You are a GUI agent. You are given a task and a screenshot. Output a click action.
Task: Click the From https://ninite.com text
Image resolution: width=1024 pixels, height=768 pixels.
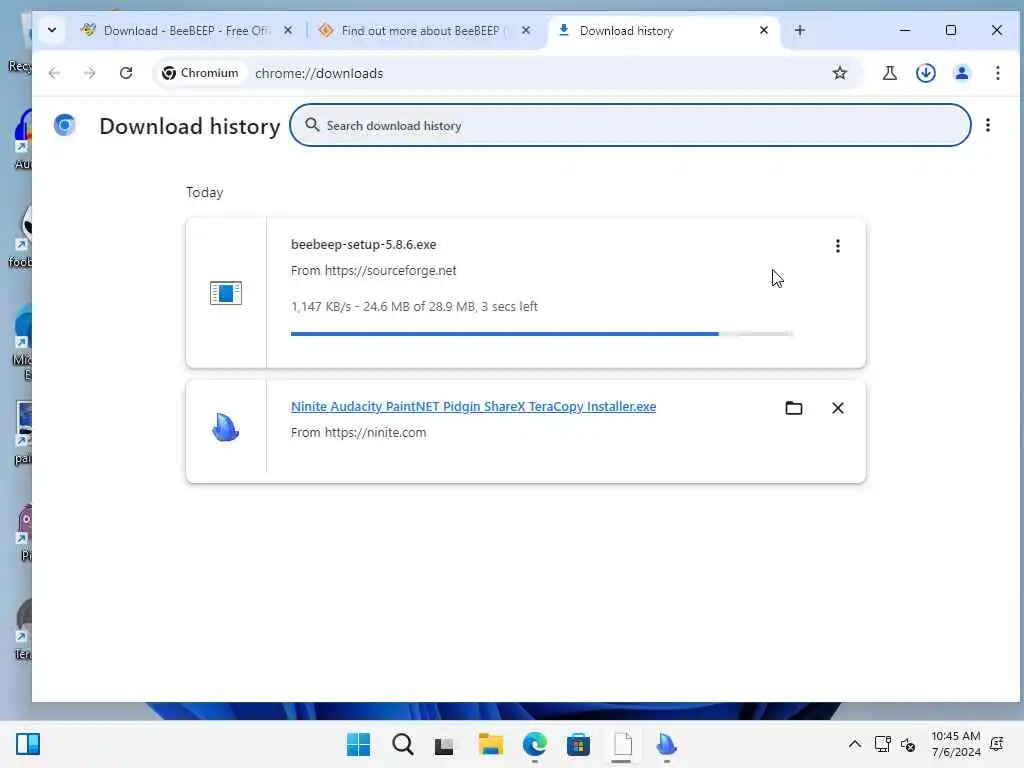coord(359,432)
